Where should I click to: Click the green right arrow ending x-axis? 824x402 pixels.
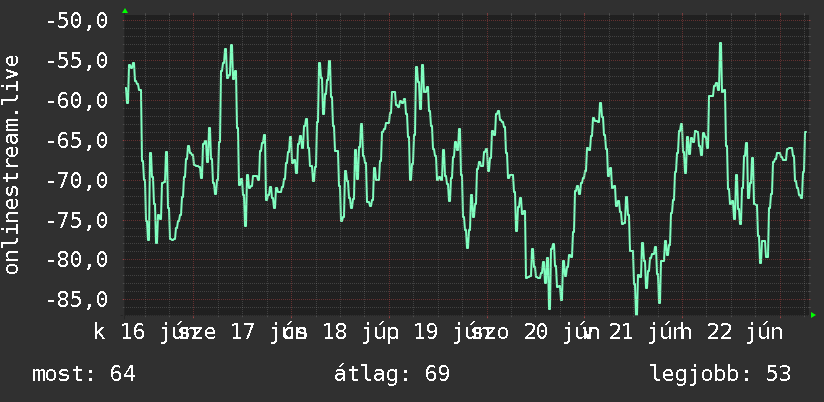click(x=813, y=315)
